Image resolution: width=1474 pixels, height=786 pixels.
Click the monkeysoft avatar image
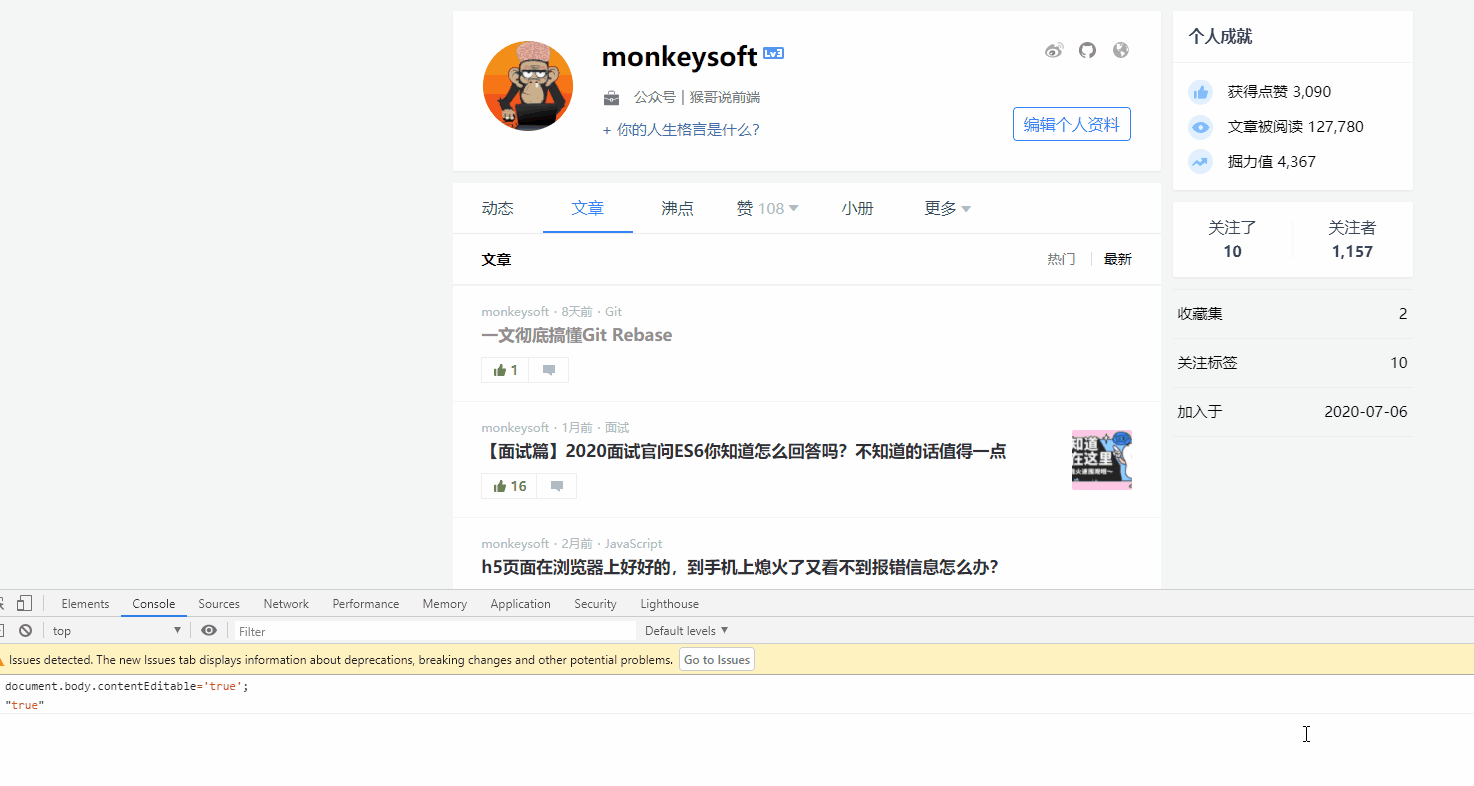528,86
